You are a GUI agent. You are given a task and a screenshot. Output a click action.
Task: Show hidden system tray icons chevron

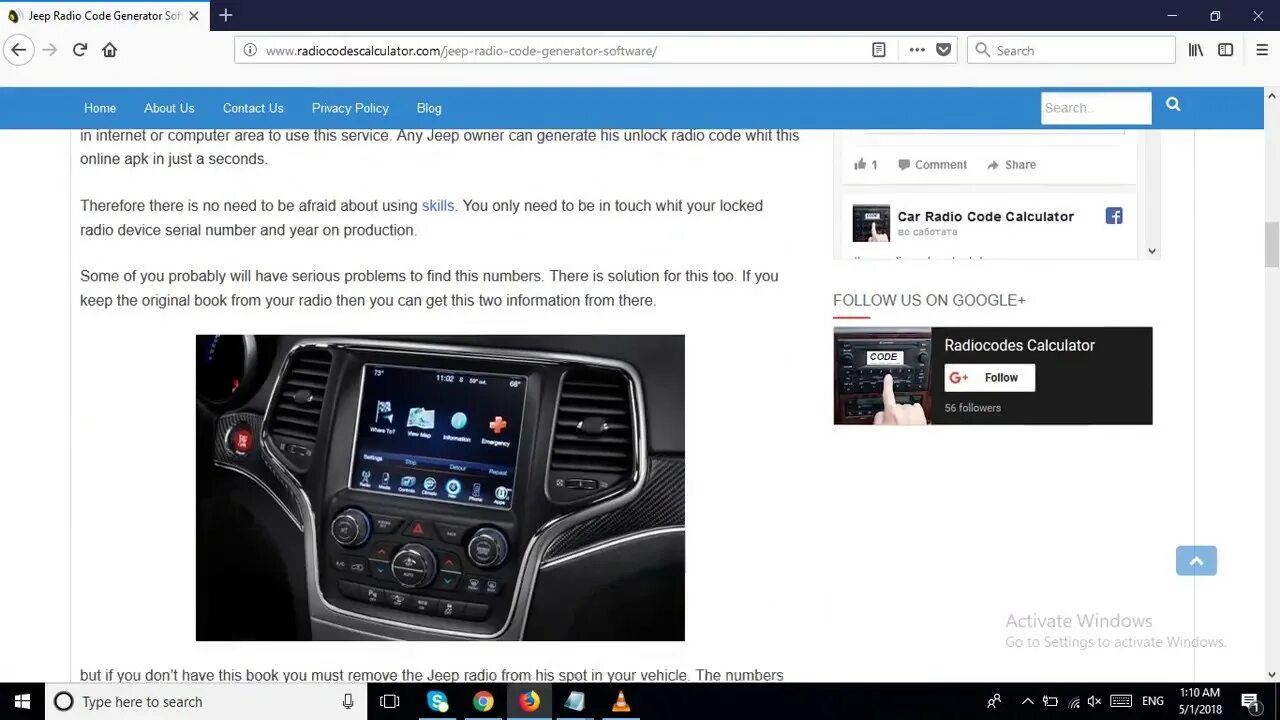[x=1027, y=701]
